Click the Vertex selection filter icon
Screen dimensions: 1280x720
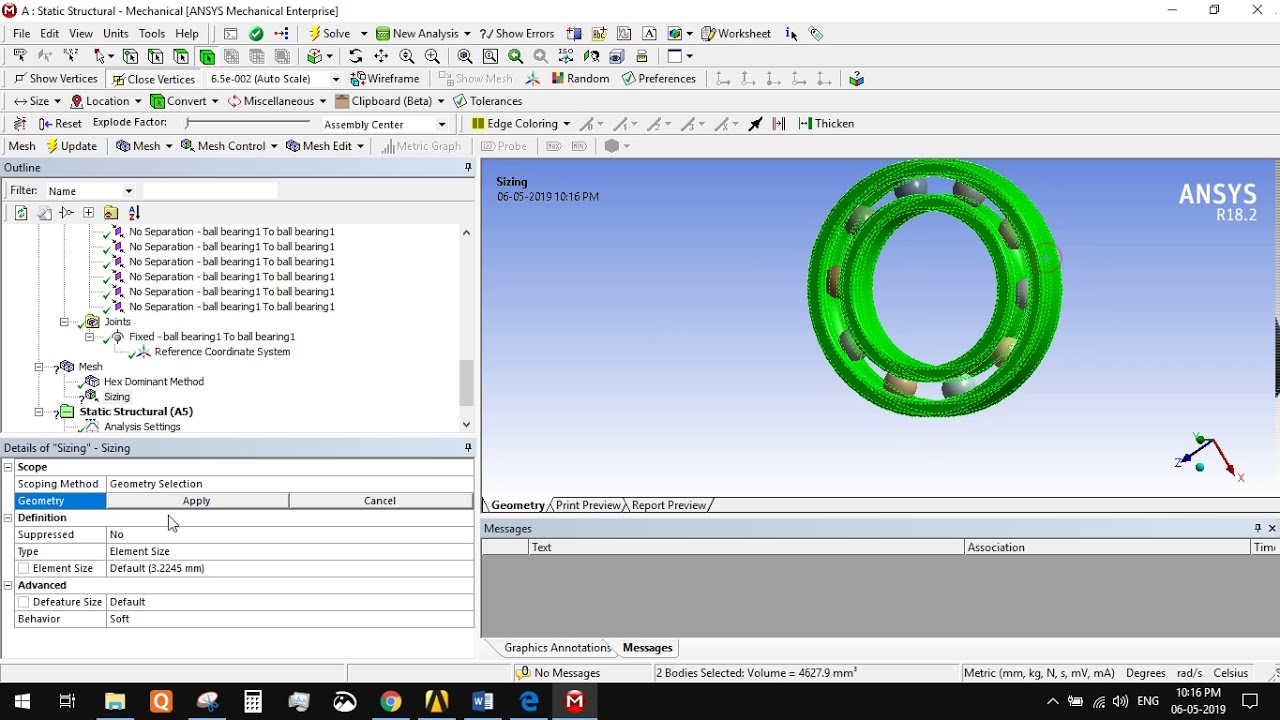click(130, 56)
